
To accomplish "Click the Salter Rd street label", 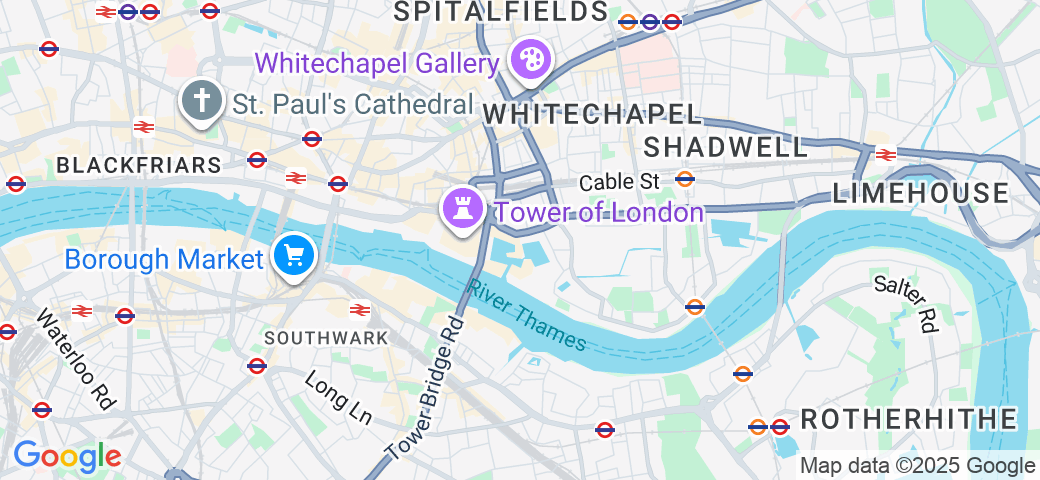I will [x=906, y=303].
